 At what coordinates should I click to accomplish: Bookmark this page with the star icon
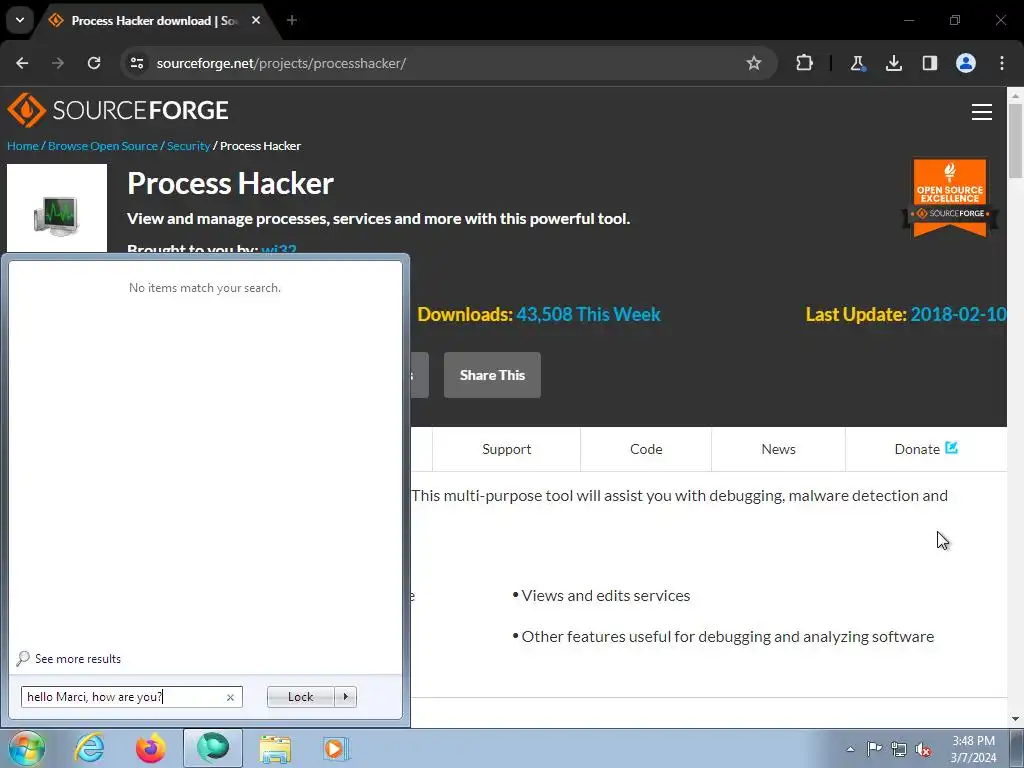[x=754, y=63]
